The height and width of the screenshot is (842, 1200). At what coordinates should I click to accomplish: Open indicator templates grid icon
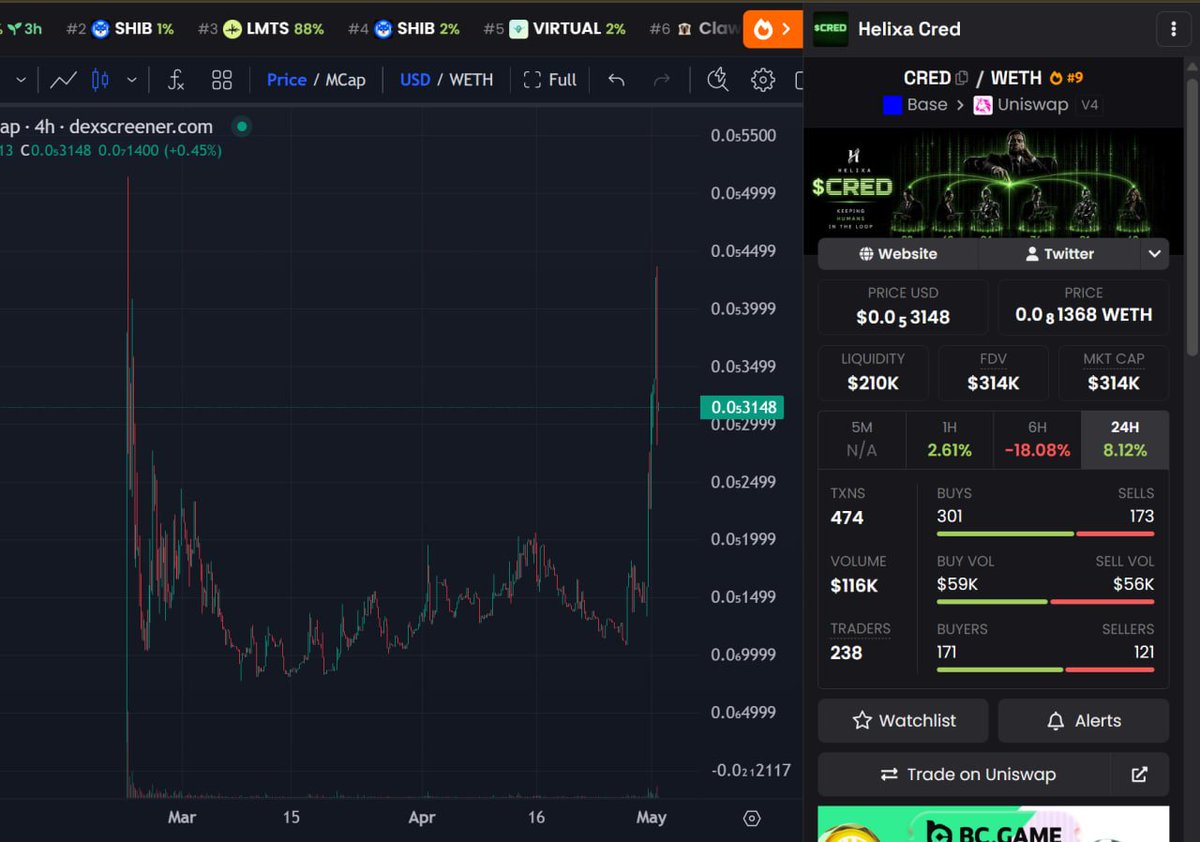222,80
